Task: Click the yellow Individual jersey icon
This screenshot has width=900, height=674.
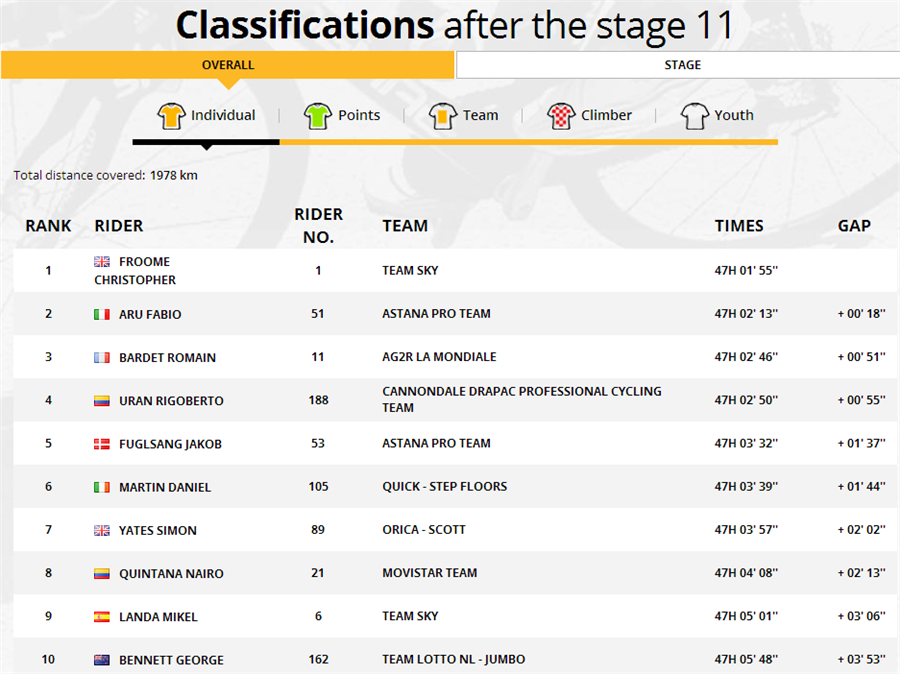Action: 171,115
